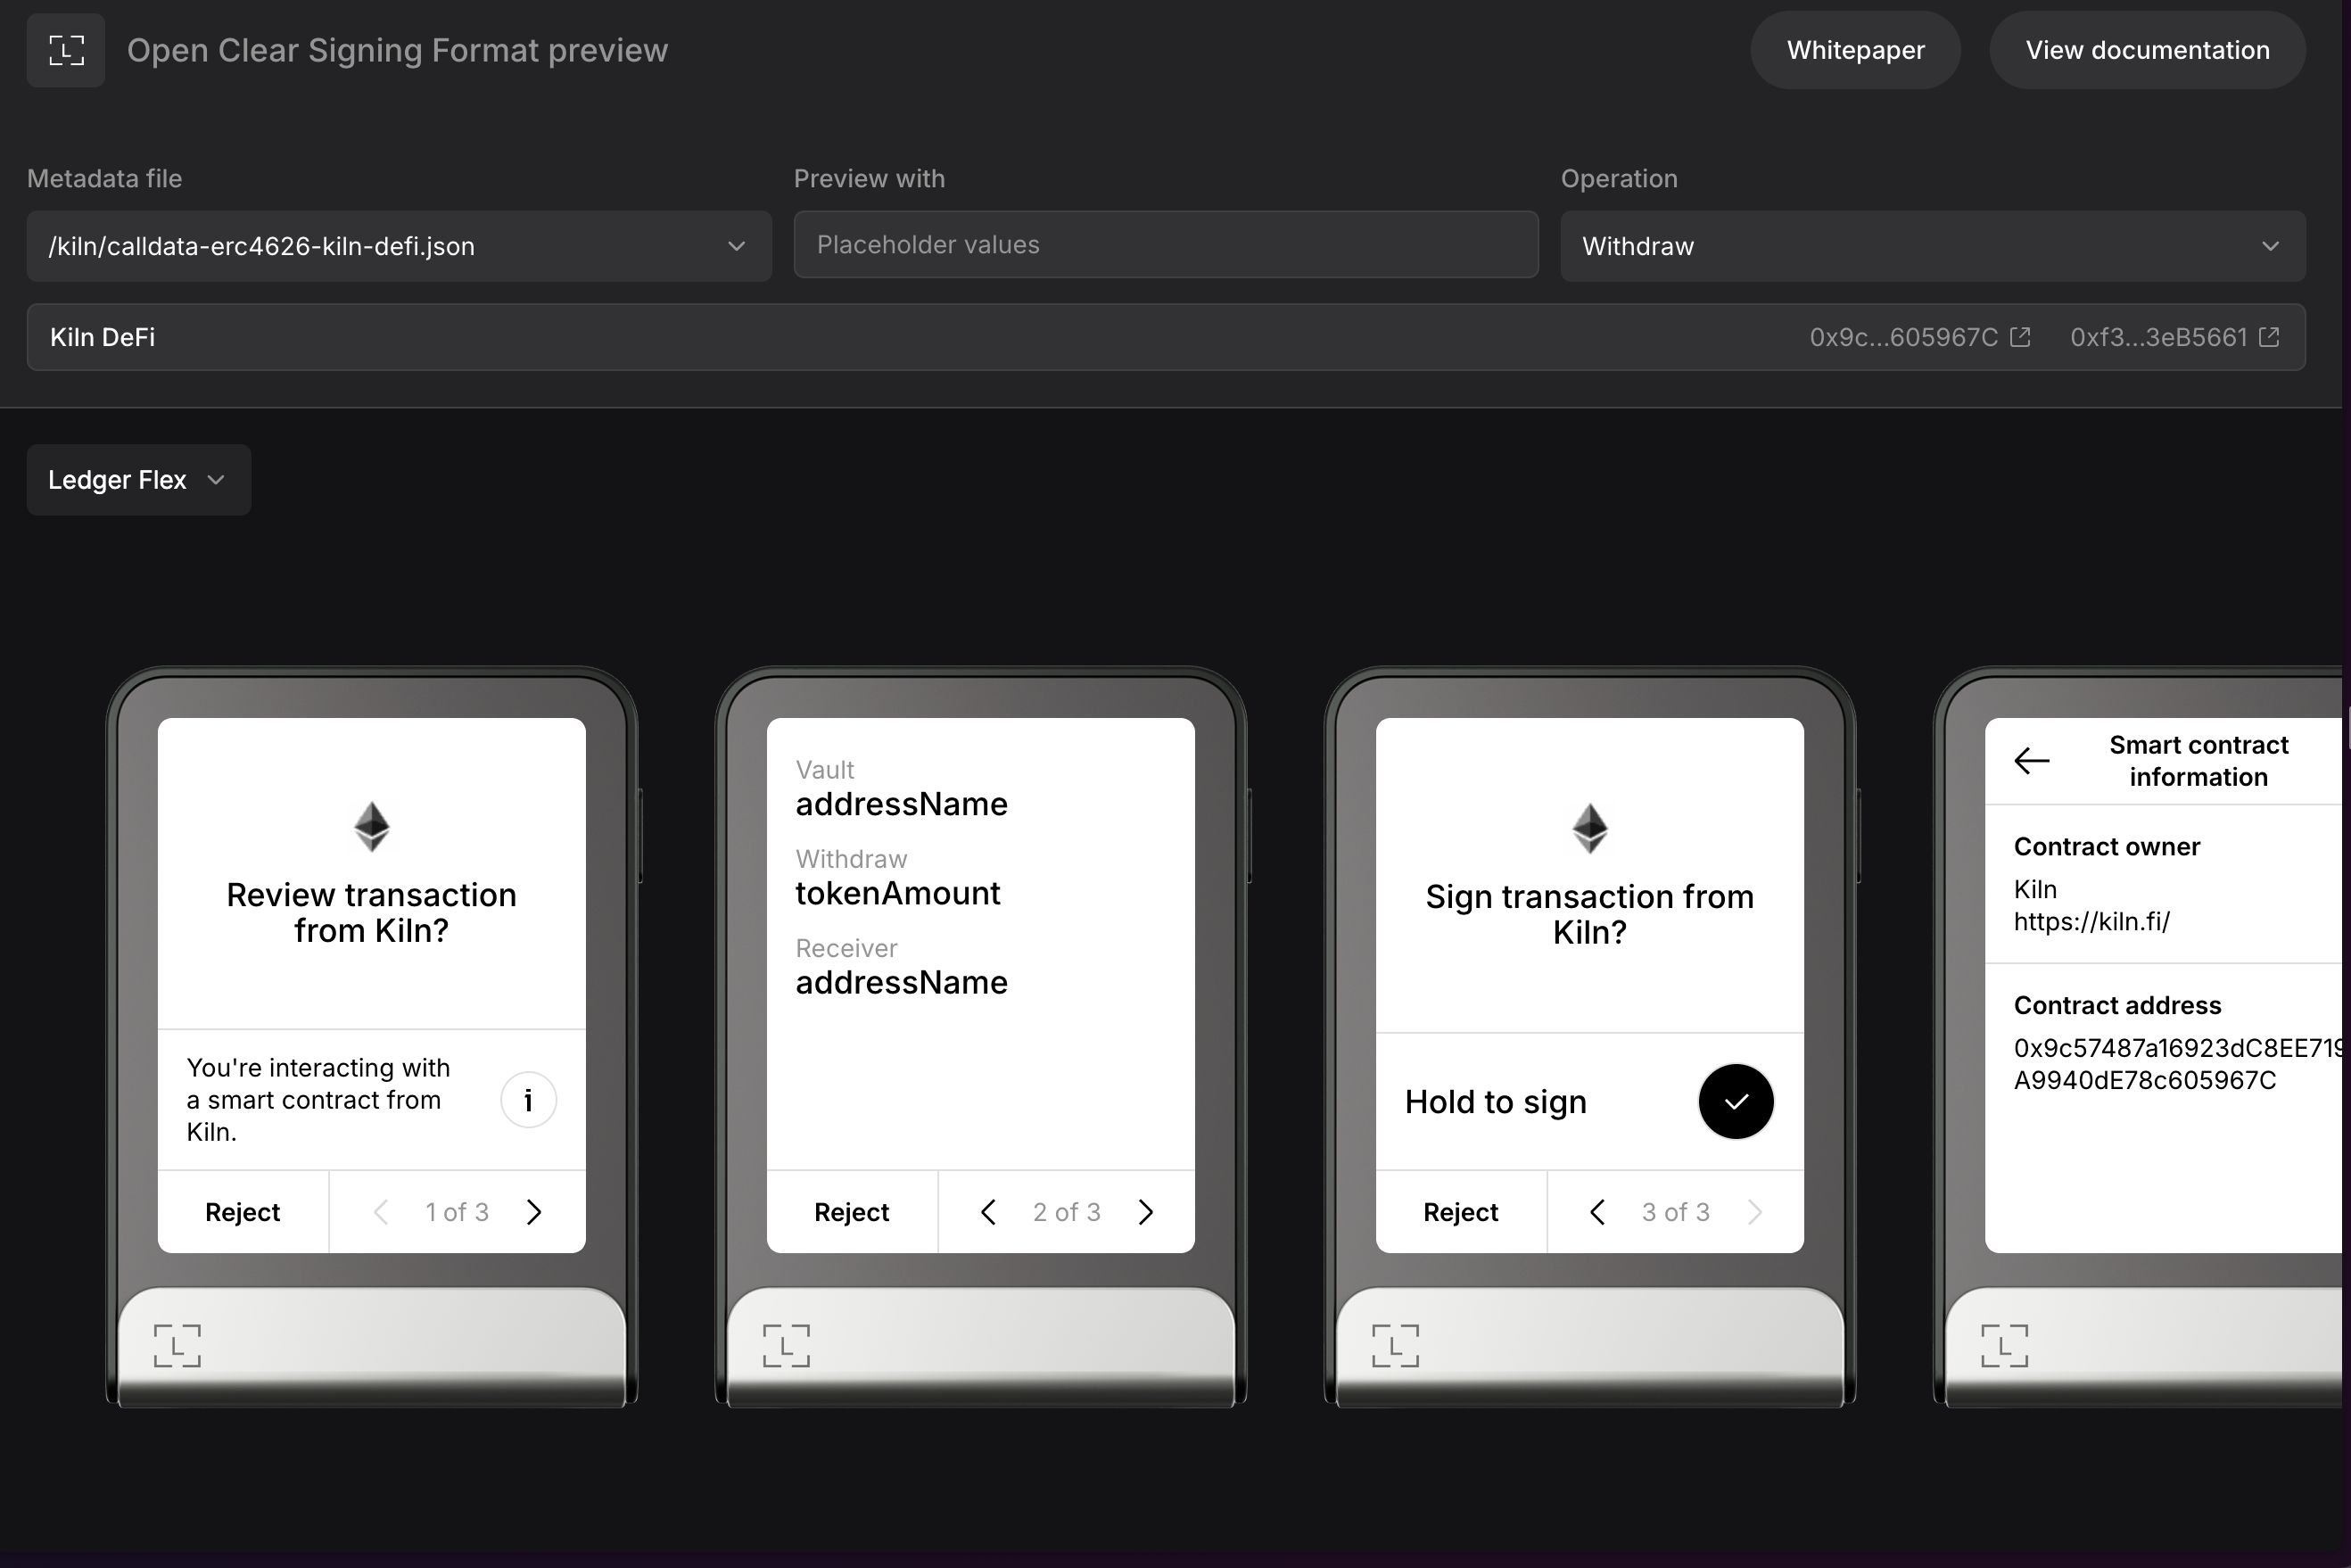Reject on the 1 of 3 screen
This screenshot has height=1568, width=2351.
click(242, 1212)
